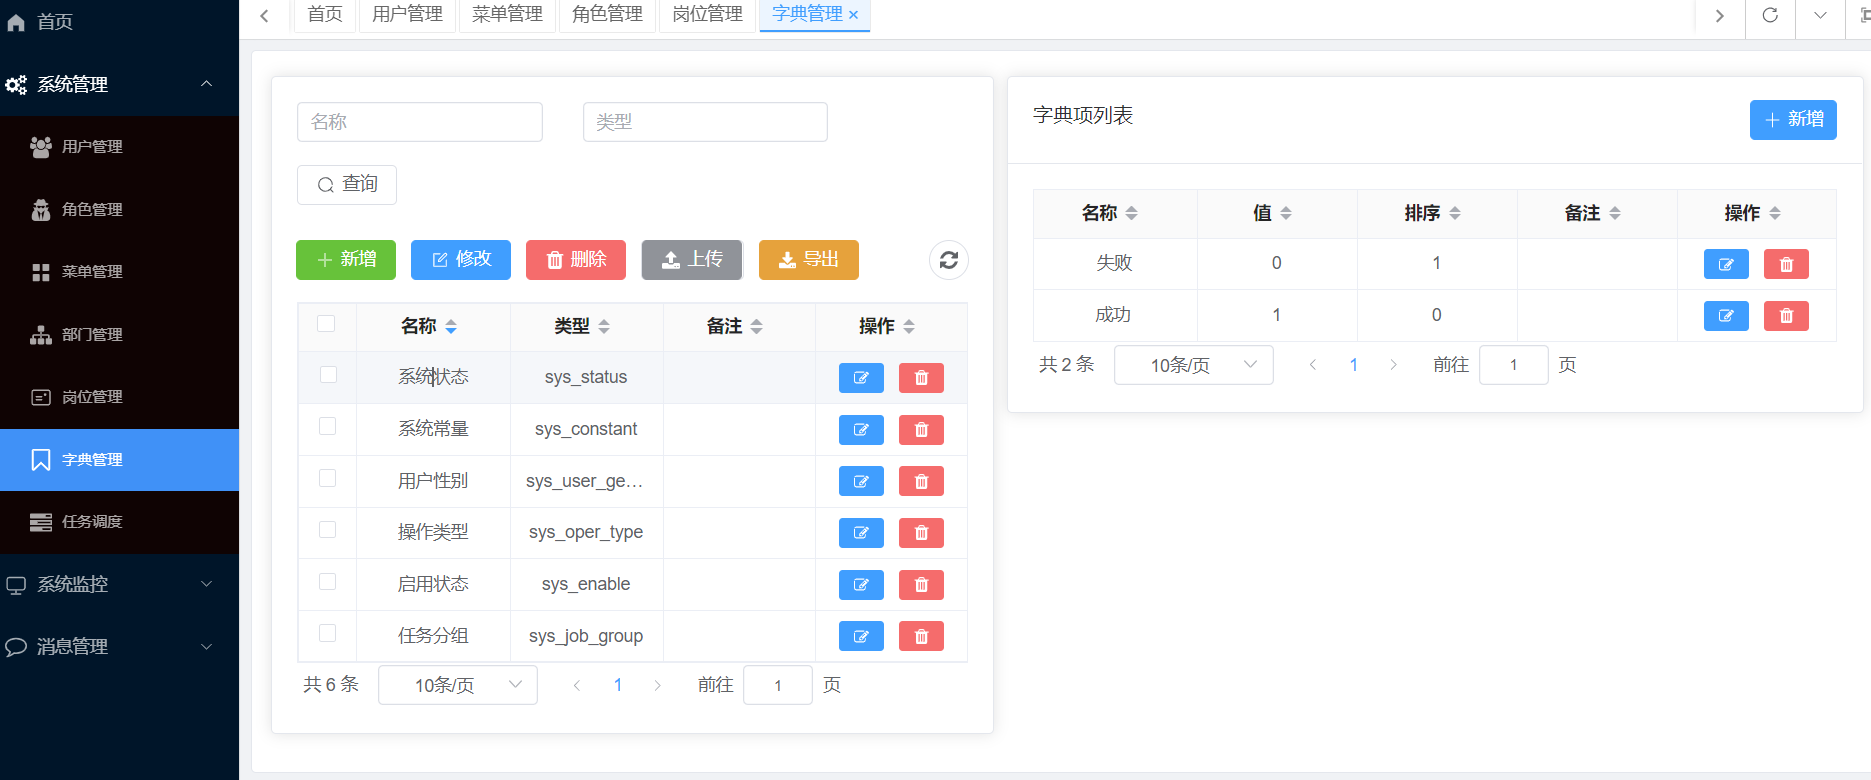Check the 任务分组 row checkbox
The image size is (1871, 780).
click(x=327, y=633)
